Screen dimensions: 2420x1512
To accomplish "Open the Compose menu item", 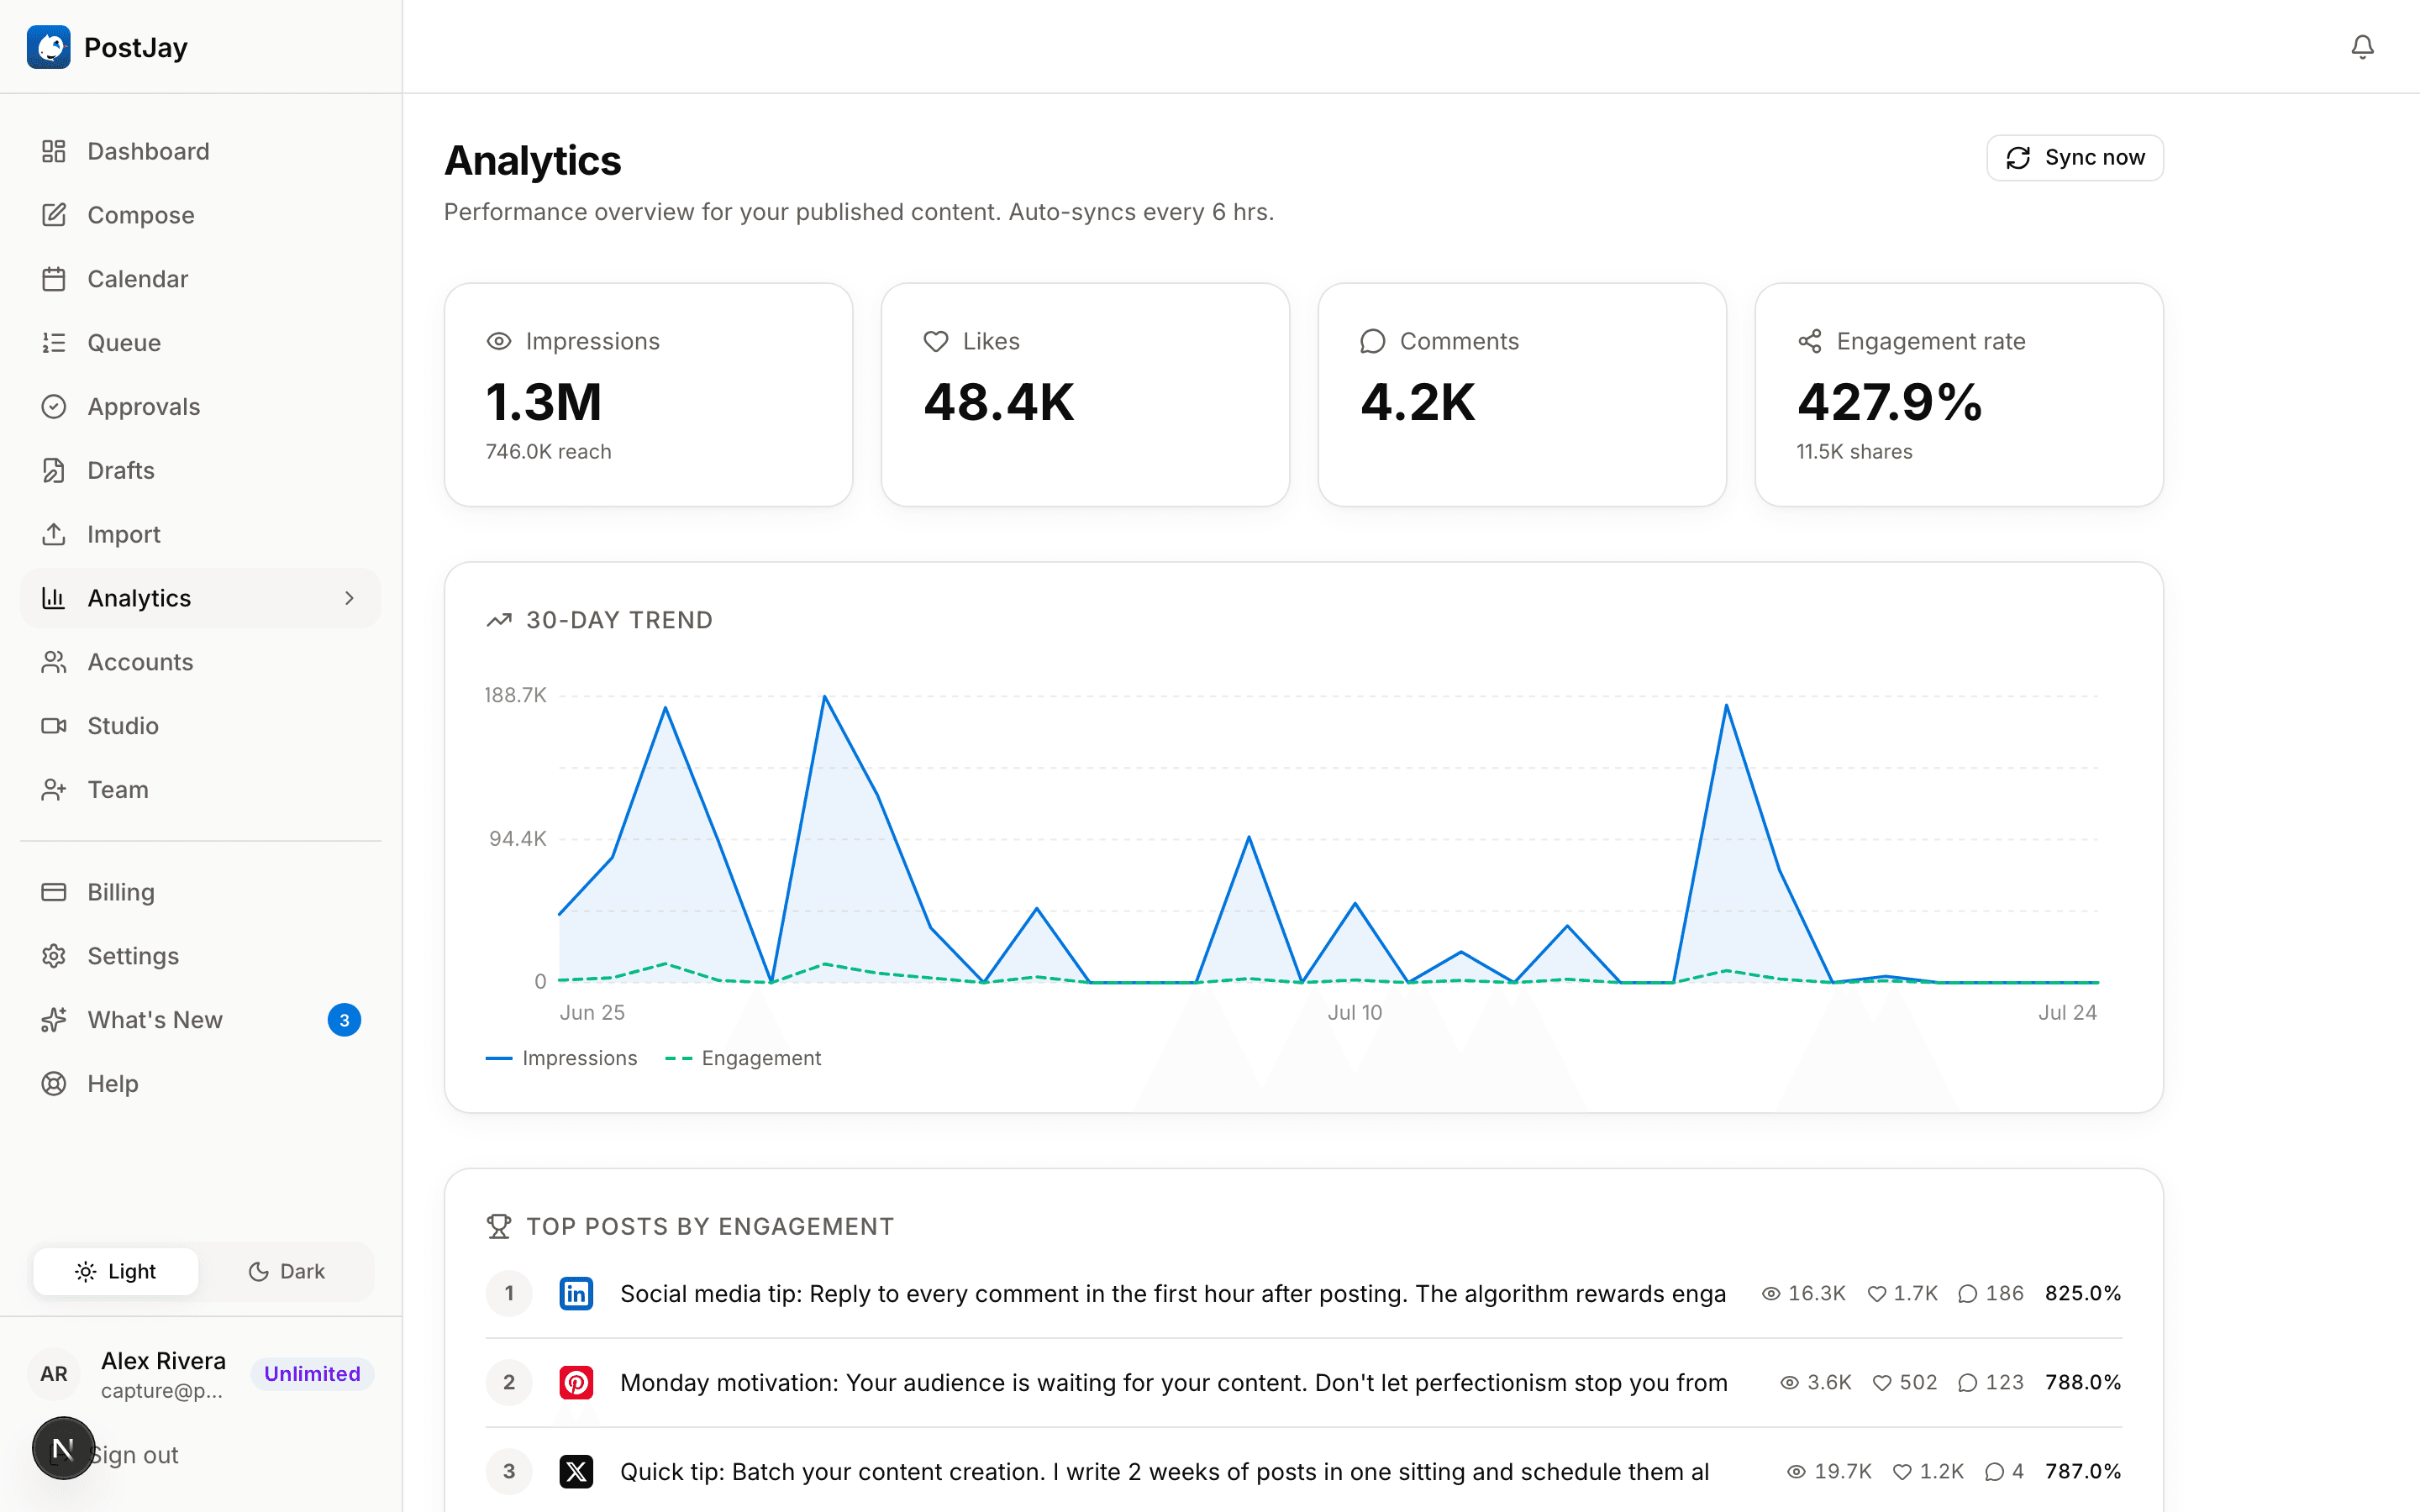I will pos(200,215).
